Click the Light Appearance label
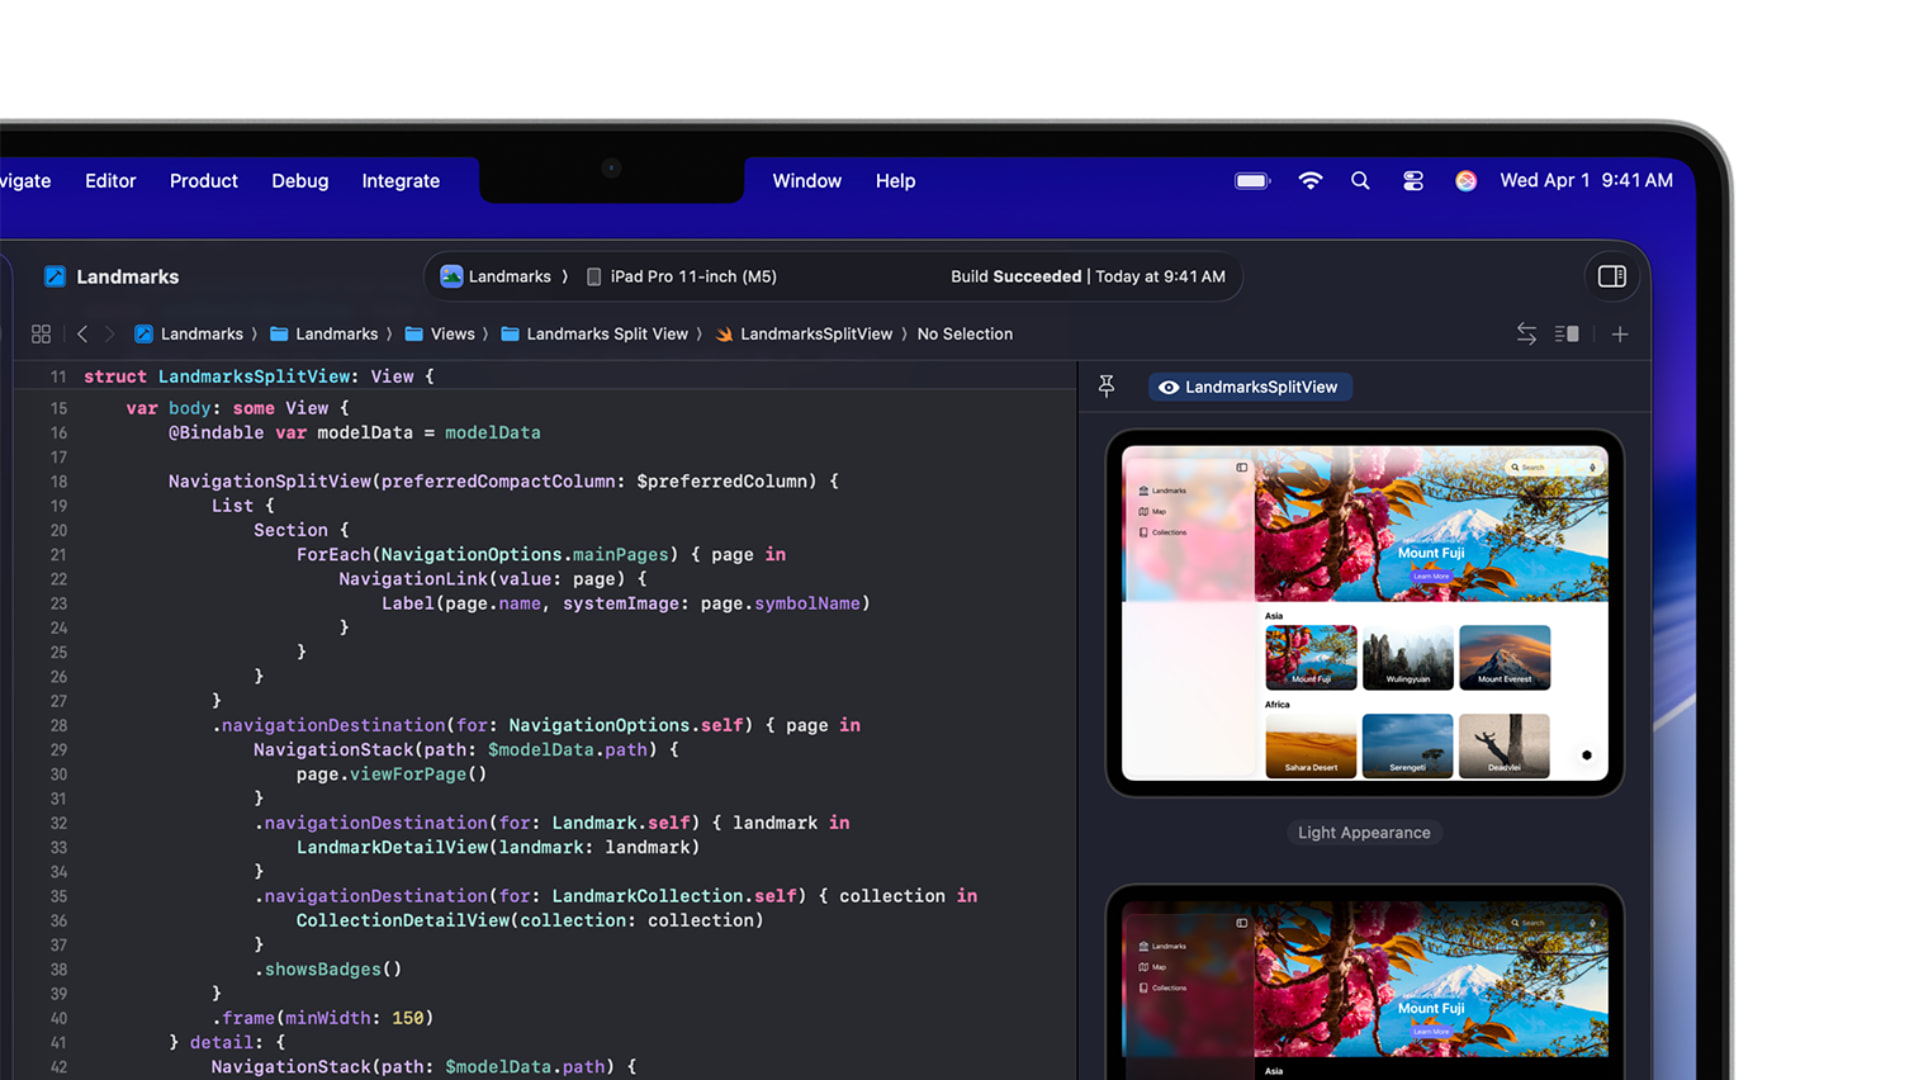Screen dimensions: 1920x1080 click(1364, 833)
